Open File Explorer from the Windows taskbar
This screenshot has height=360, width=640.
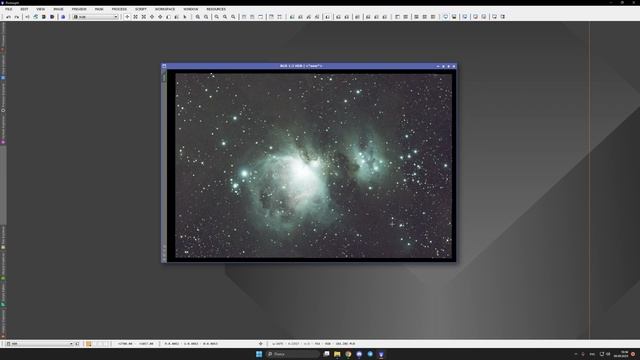[x=337, y=354]
